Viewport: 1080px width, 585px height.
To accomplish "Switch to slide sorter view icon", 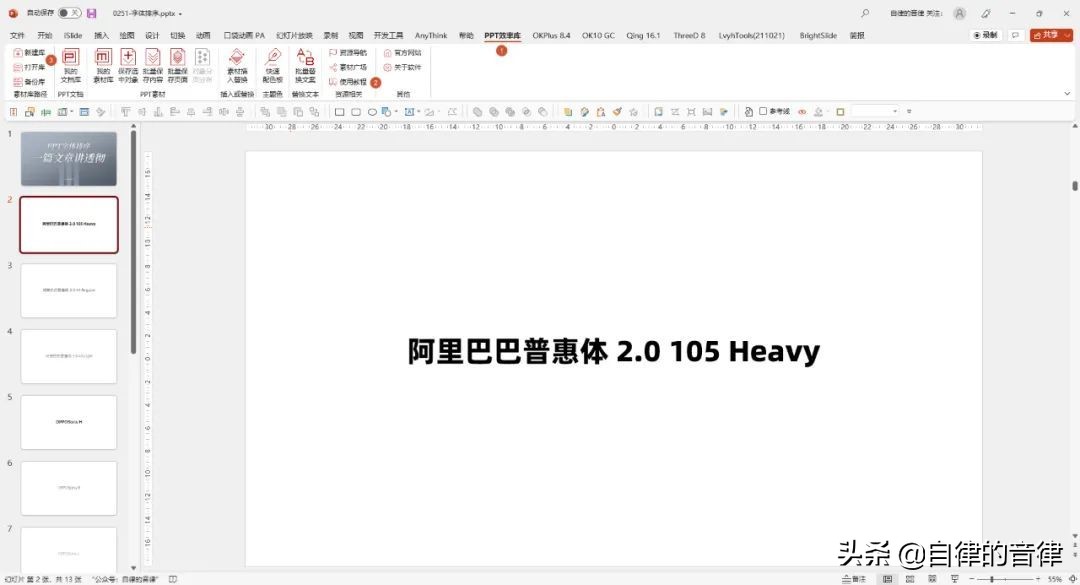I will click(x=910, y=579).
